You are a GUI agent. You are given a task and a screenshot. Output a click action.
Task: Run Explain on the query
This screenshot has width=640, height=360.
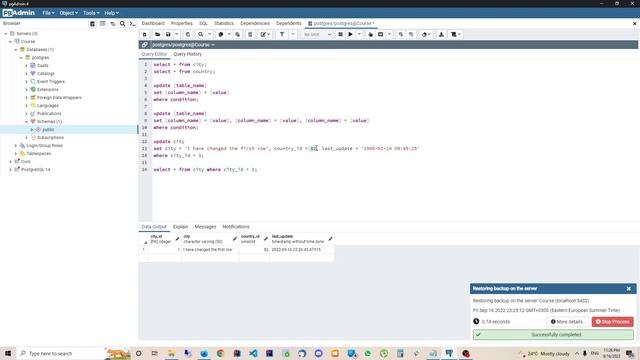click(371, 34)
